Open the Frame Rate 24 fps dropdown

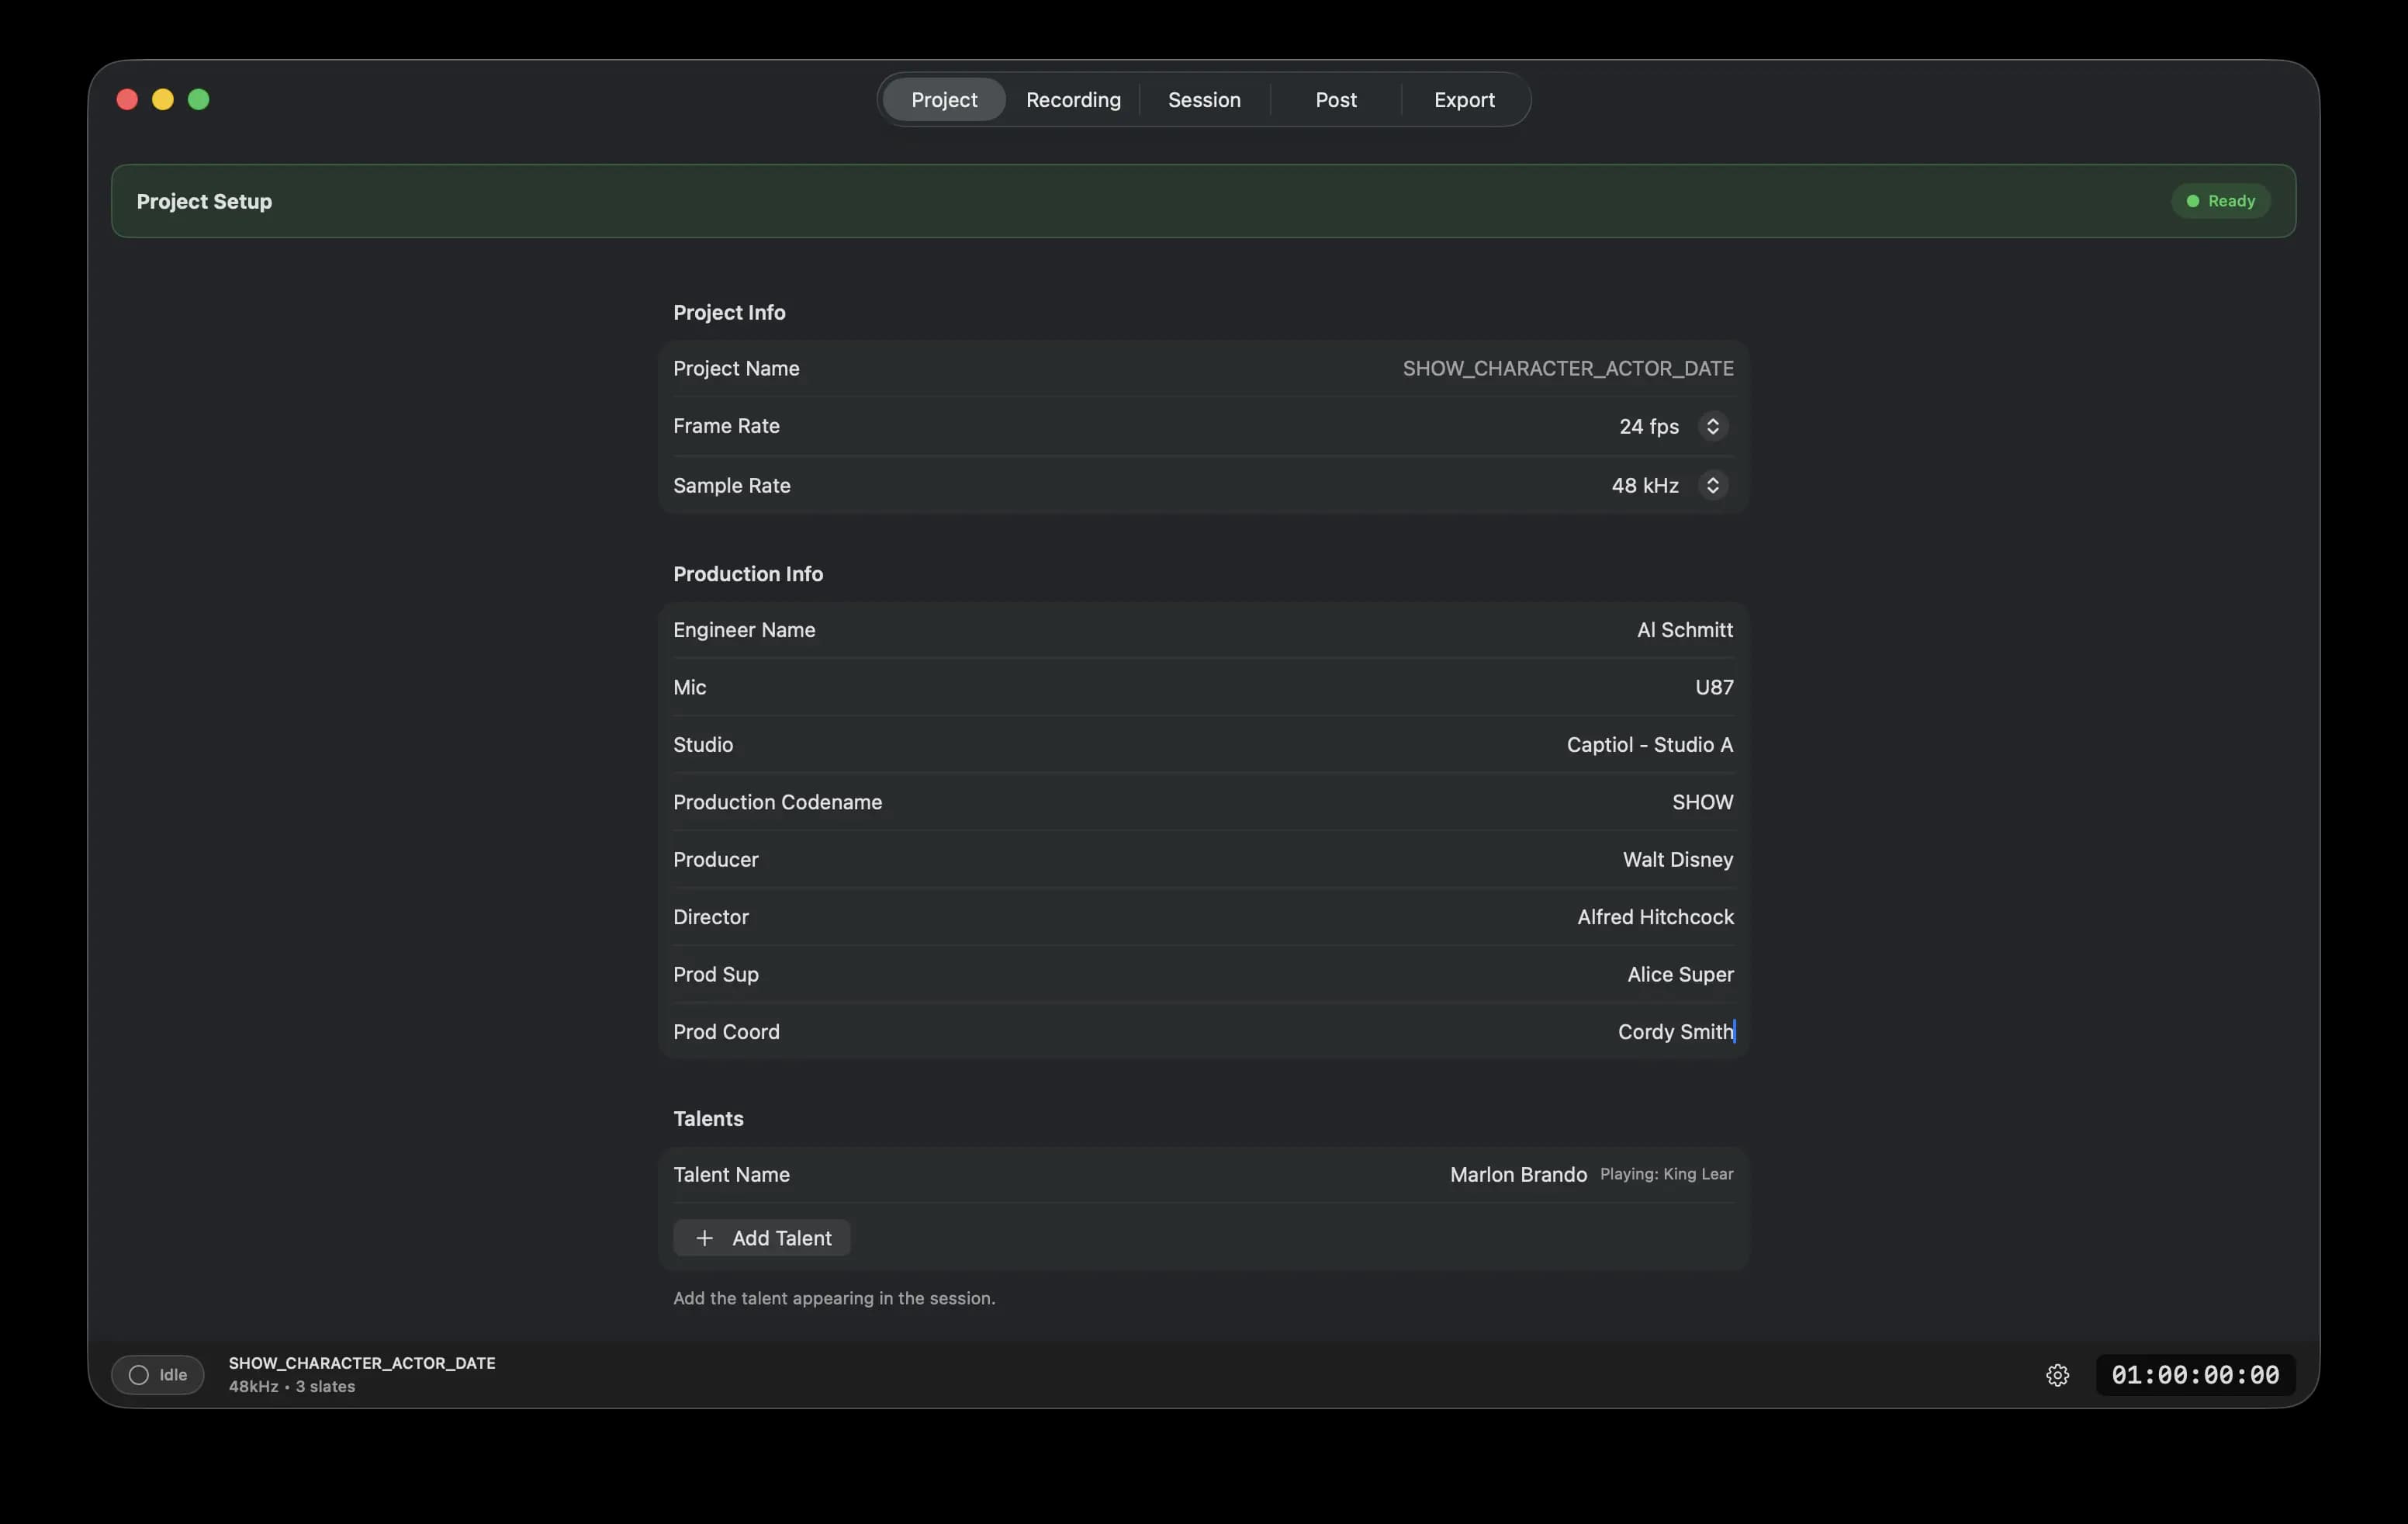point(1712,426)
